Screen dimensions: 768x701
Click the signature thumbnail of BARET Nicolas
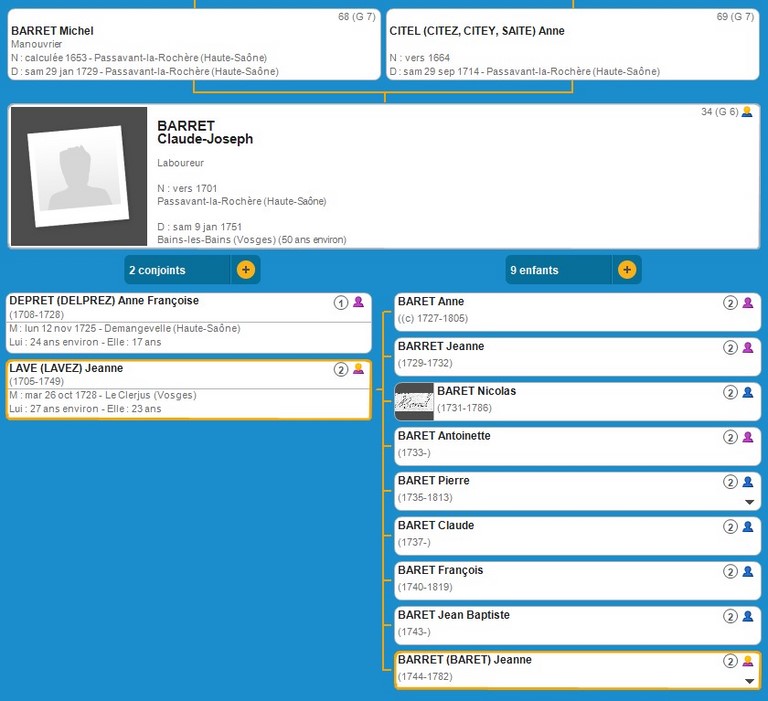tap(415, 401)
